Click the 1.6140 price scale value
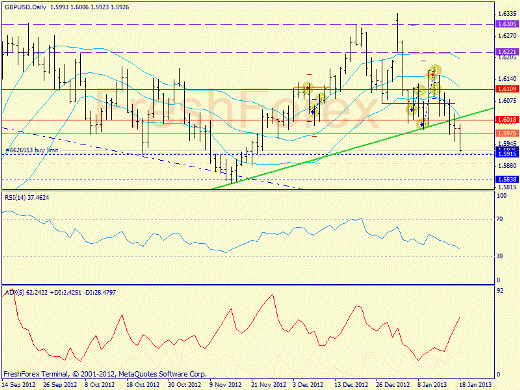The width and height of the screenshot is (520, 390). coord(507,79)
